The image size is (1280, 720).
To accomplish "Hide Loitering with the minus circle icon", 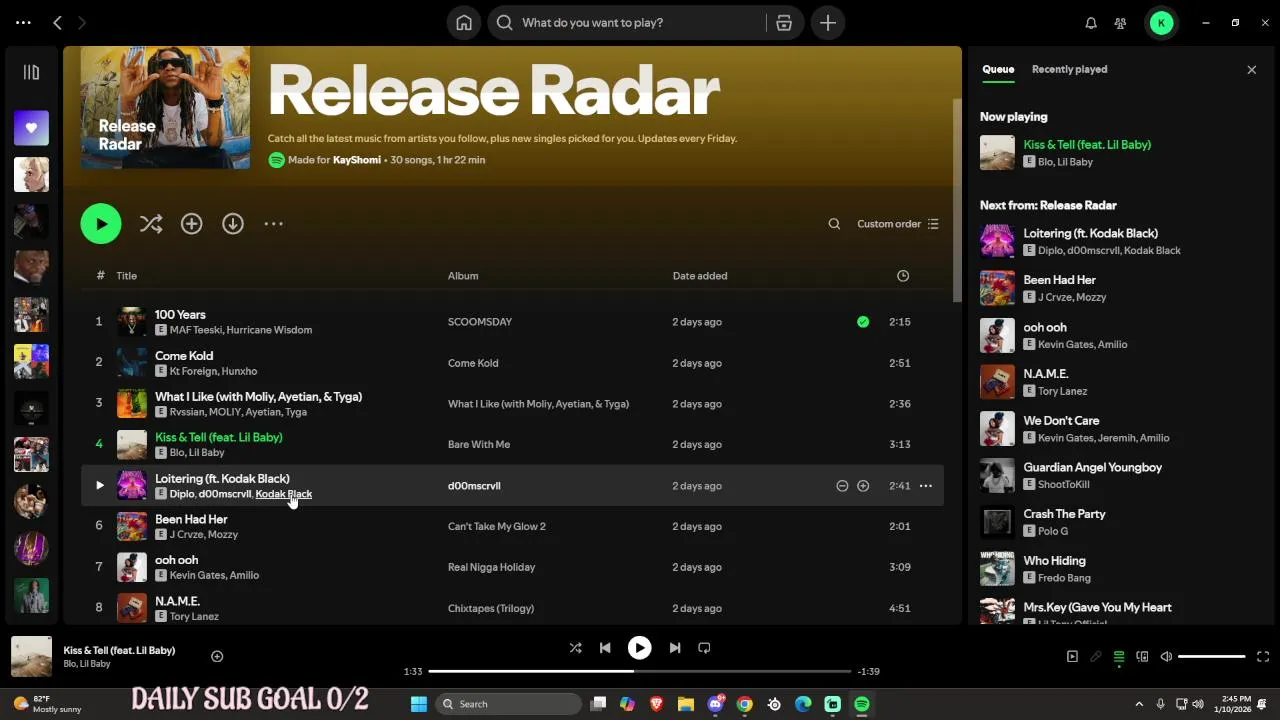I will point(842,486).
